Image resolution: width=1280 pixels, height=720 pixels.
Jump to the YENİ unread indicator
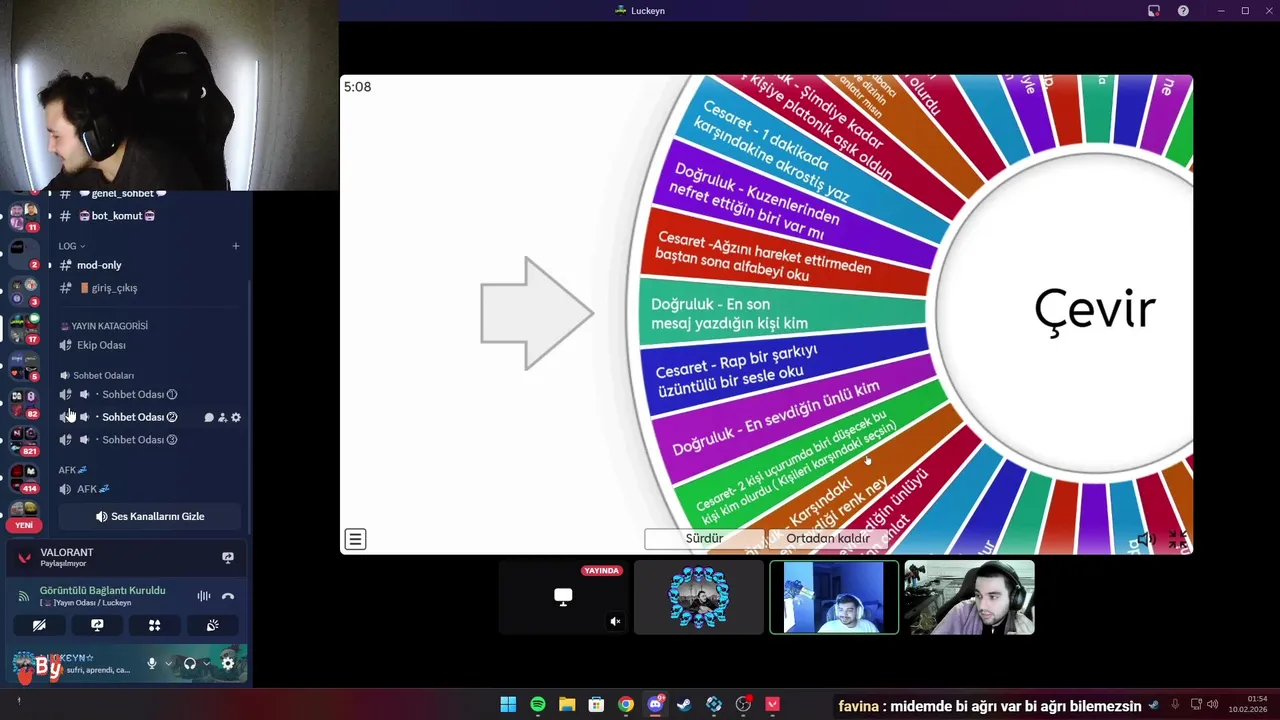[24, 525]
